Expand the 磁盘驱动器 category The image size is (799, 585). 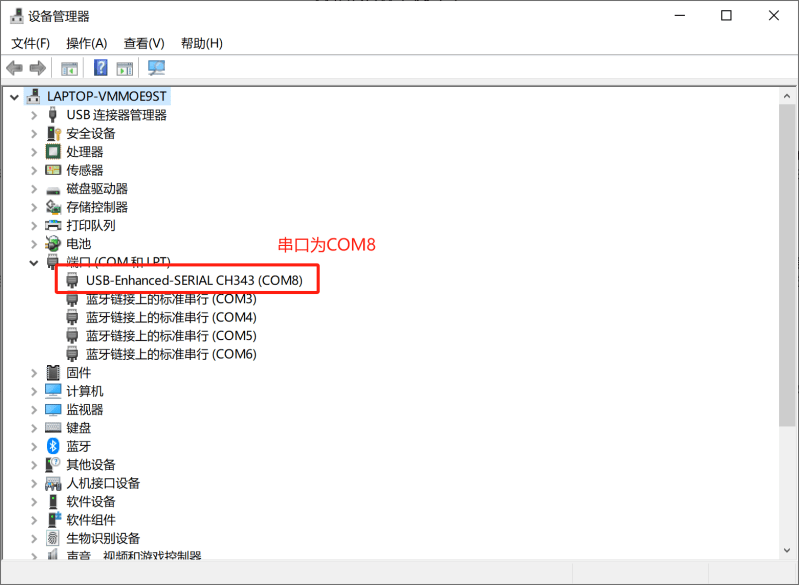(x=34, y=189)
